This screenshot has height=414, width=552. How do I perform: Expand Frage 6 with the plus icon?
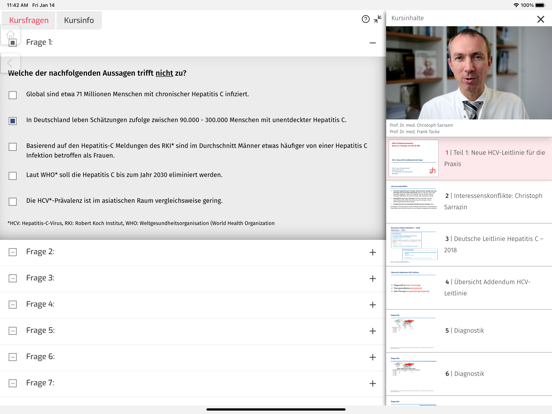click(x=372, y=357)
